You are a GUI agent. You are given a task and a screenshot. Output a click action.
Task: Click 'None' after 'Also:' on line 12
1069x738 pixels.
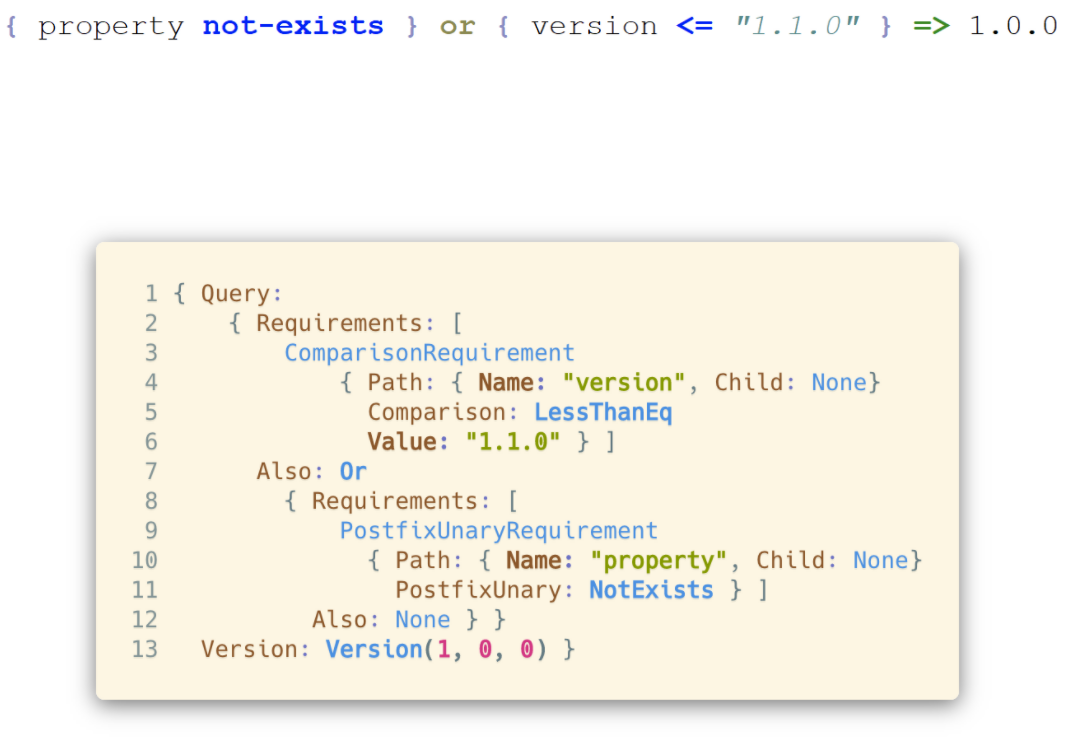(x=423, y=620)
